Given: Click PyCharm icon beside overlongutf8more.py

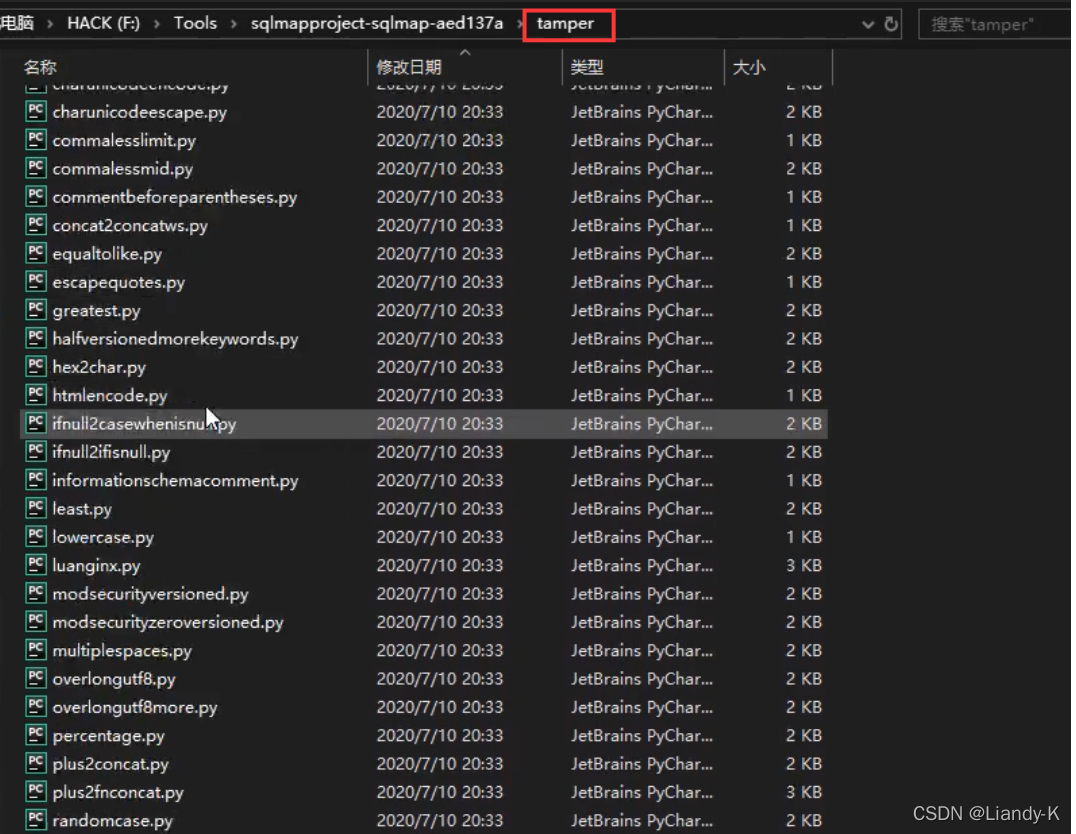Looking at the screenshot, I should [x=35, y=706].
